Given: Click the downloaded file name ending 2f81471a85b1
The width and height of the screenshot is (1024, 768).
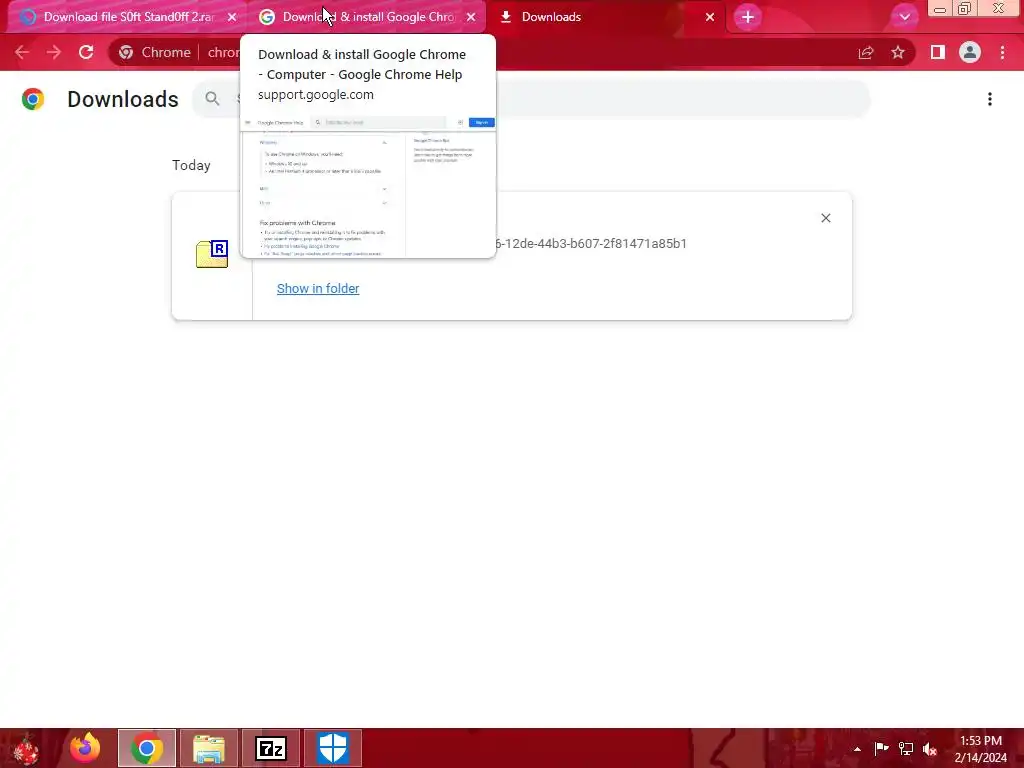Looking at the screenshot, I should [x=591, y=244].
